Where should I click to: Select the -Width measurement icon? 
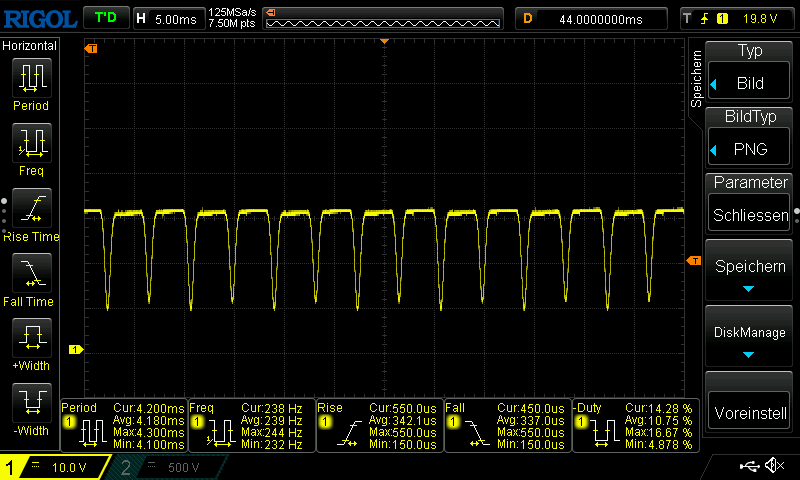(30, 401)
